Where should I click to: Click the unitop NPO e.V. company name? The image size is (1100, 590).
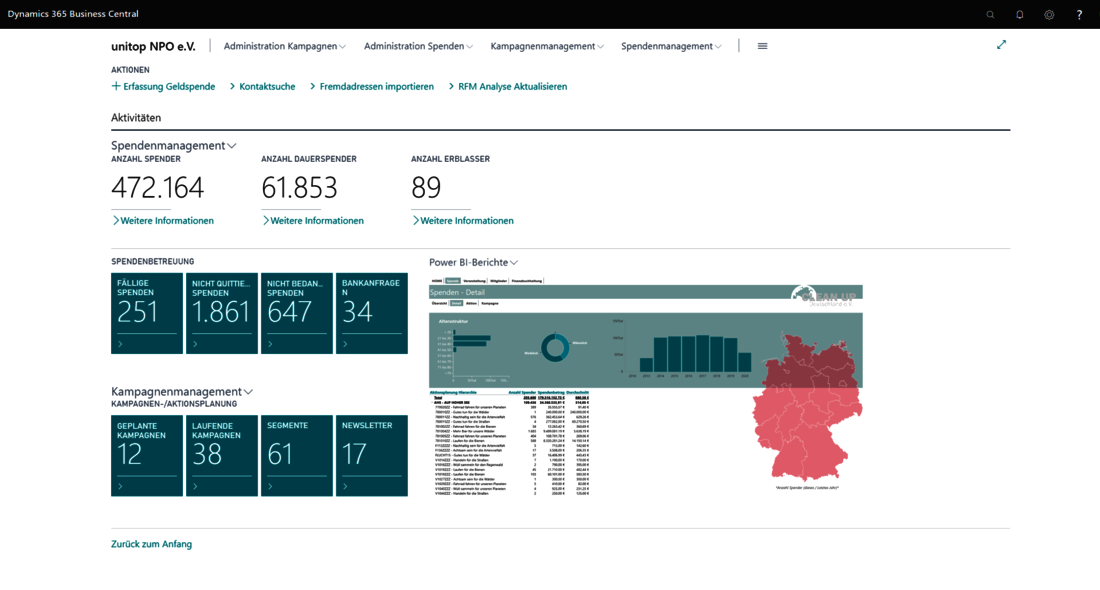[153, 46]
